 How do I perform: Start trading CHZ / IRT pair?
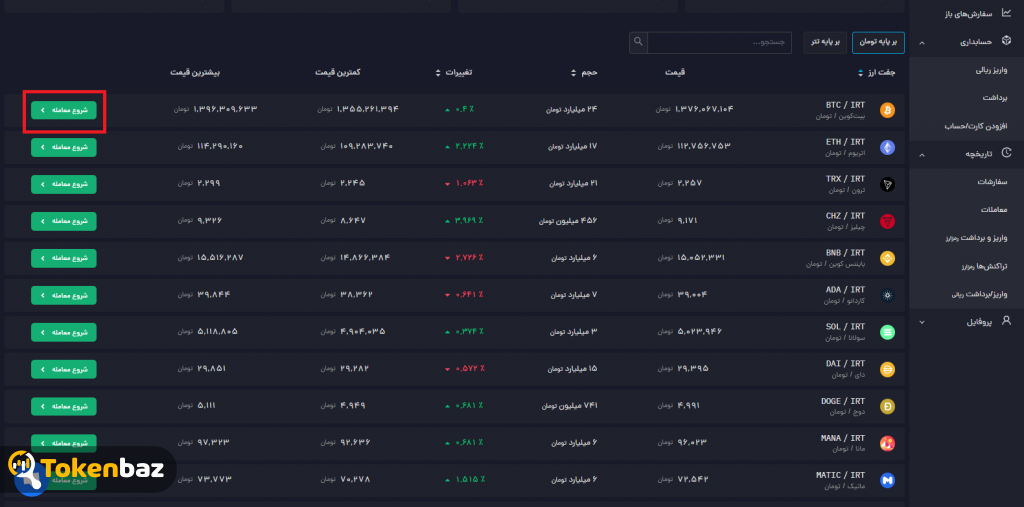click(63, 221)
